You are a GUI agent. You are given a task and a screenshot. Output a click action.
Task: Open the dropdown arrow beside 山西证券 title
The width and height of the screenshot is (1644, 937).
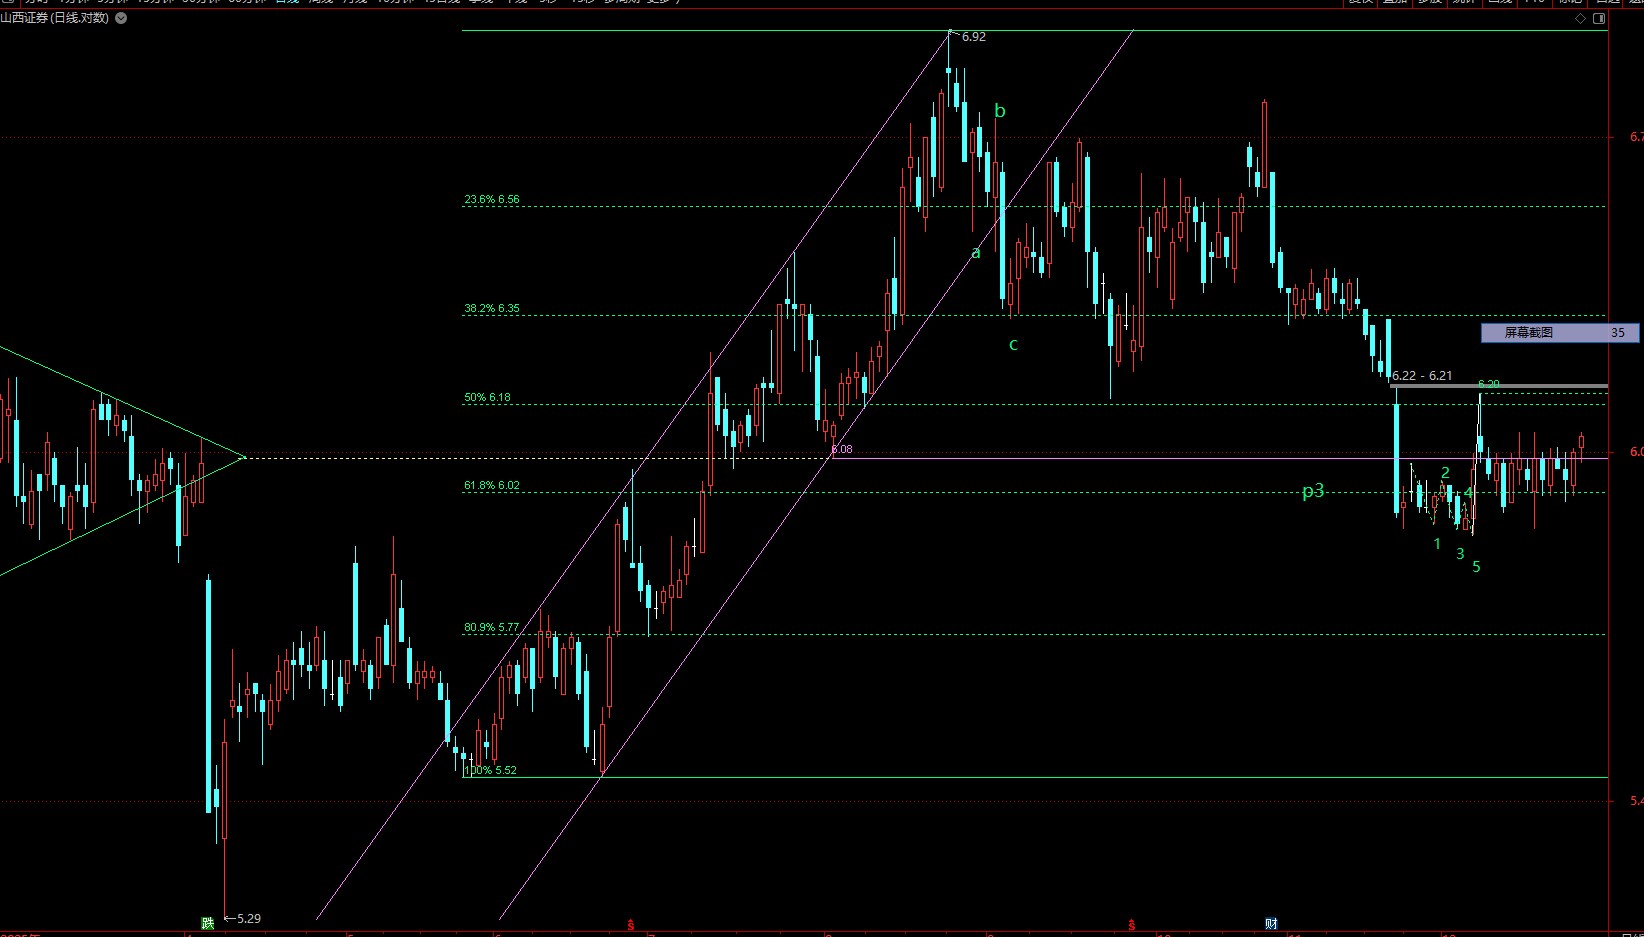pos(121,18)
